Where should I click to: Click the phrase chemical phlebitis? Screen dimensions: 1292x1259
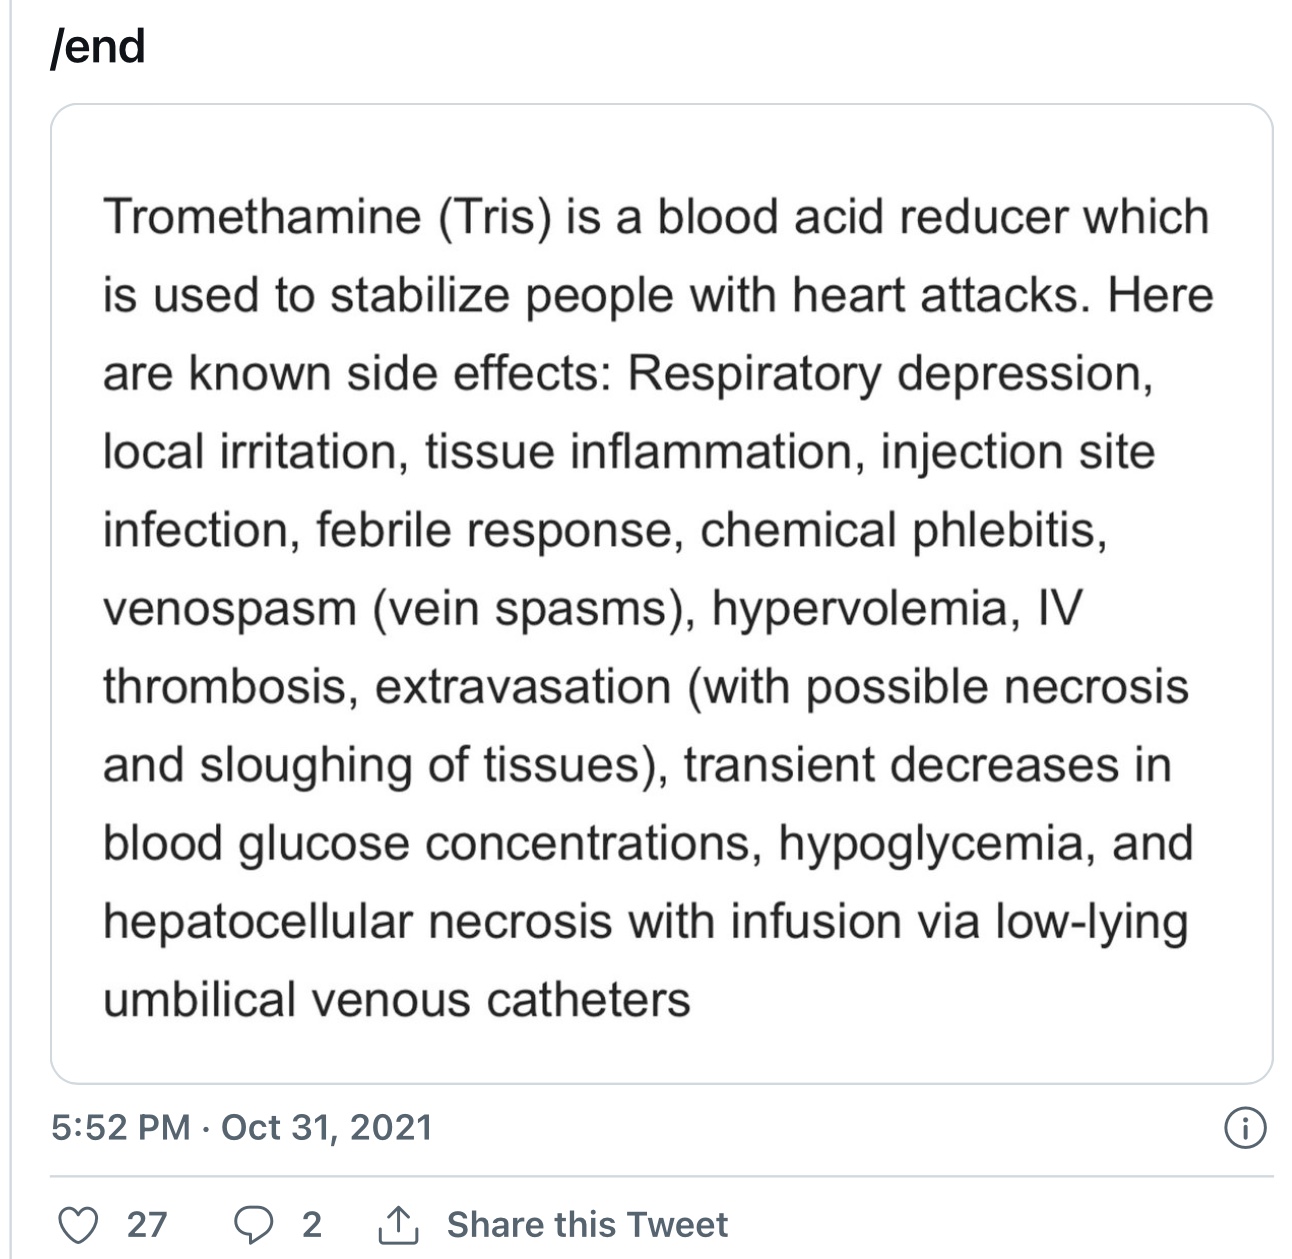(x=903, y=530)
